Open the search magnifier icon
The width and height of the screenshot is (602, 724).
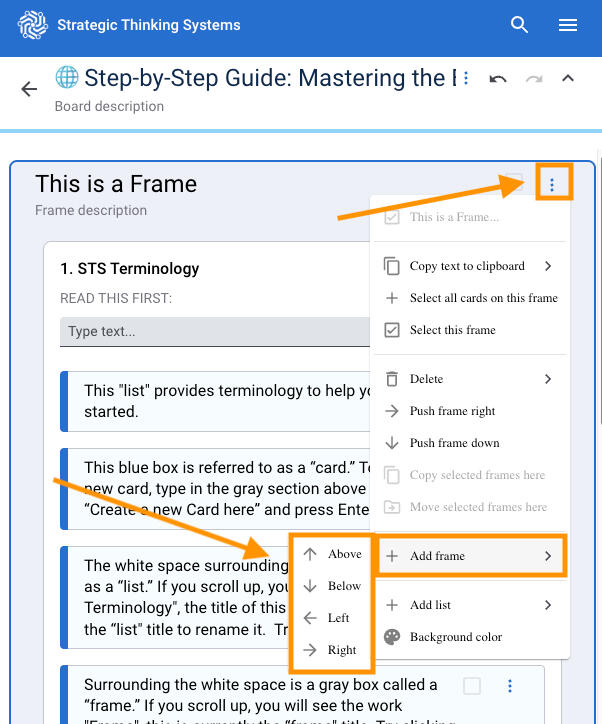tap(519, 25)
